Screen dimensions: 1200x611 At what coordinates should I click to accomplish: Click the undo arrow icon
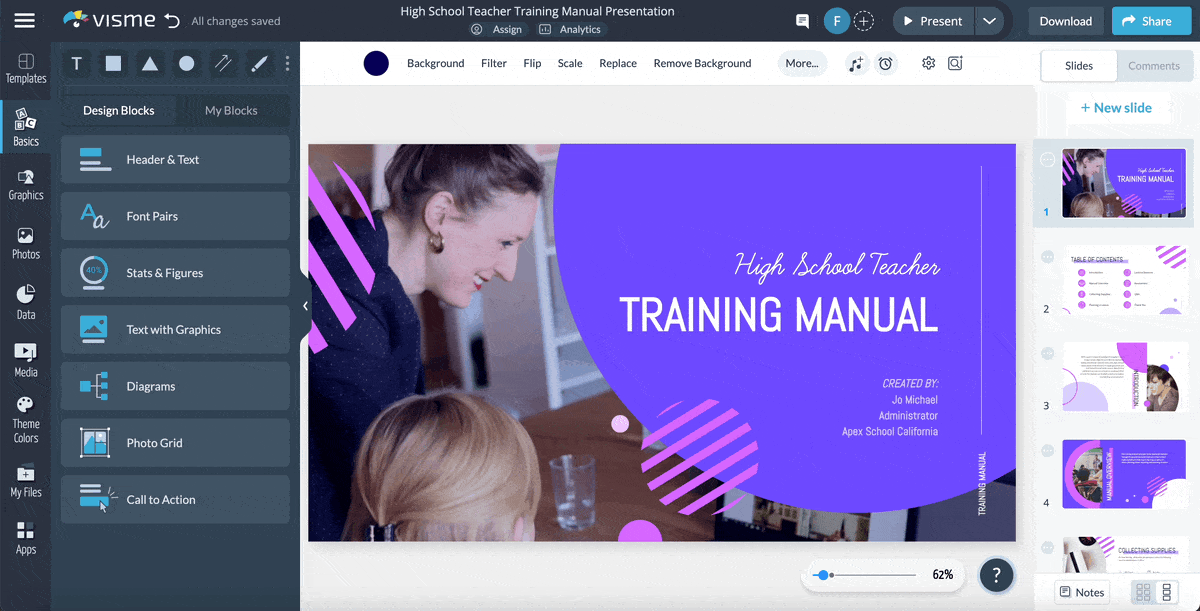(x=172, y=21)
